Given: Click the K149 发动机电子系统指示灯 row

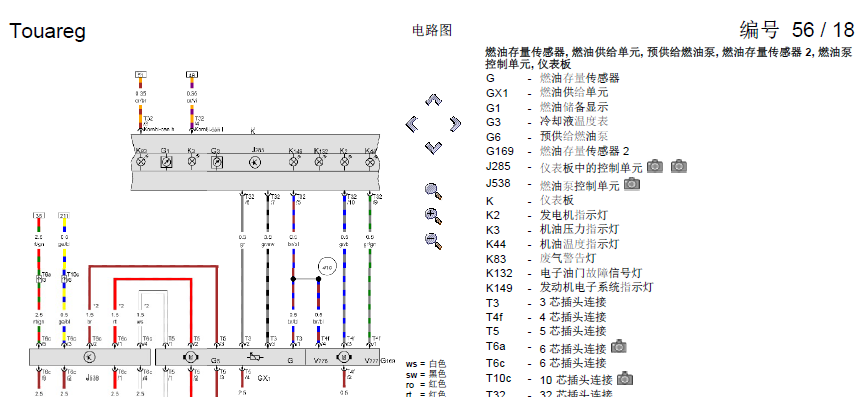Looking at the screenshot, I should (569, 287).
